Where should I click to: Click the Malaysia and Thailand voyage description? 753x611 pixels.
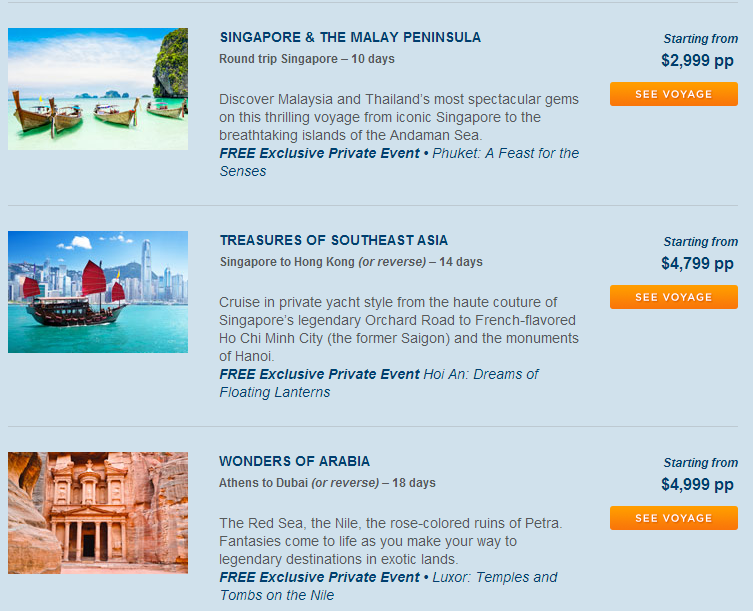pyautogui.click(x=399, y=117)
